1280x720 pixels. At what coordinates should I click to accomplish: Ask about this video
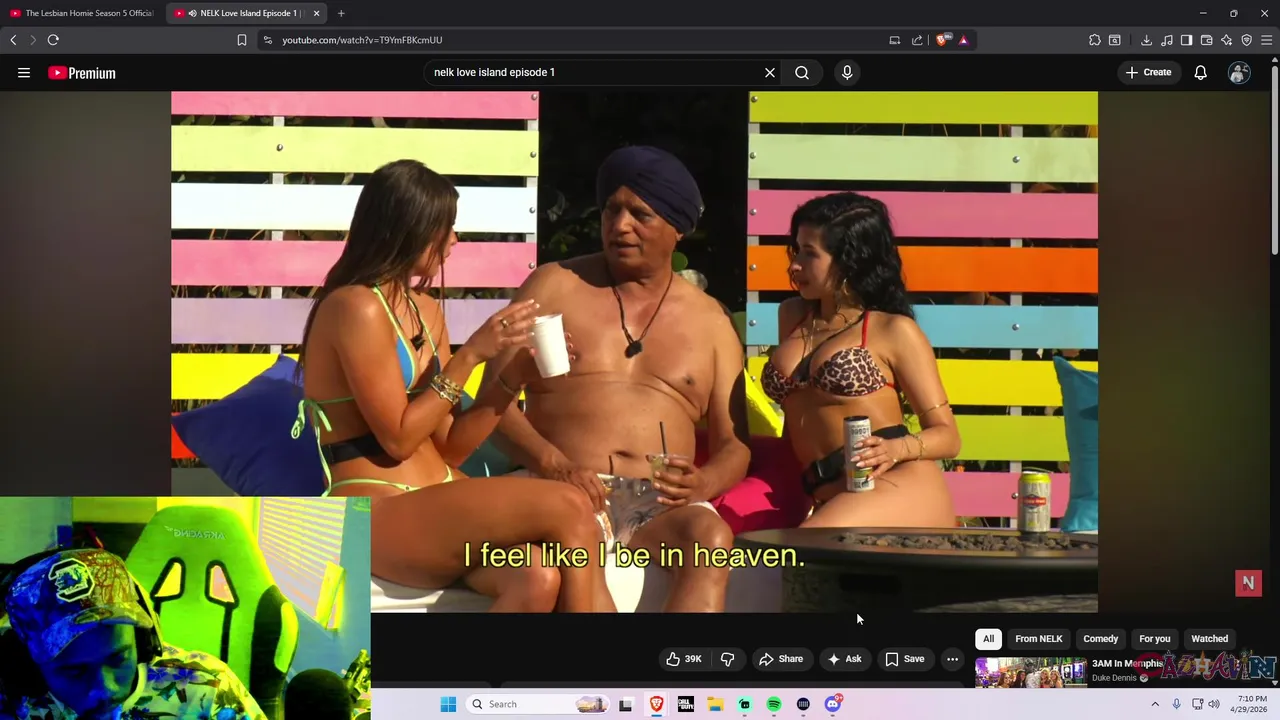click(x=844, y=659)
